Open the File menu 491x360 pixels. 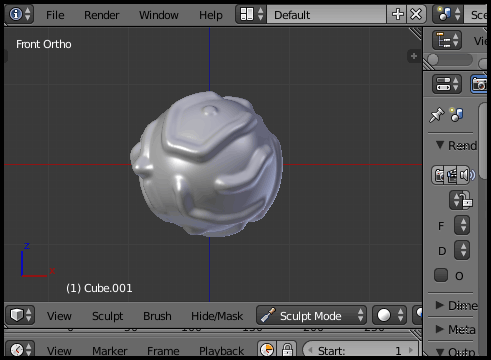pos(55,15)
